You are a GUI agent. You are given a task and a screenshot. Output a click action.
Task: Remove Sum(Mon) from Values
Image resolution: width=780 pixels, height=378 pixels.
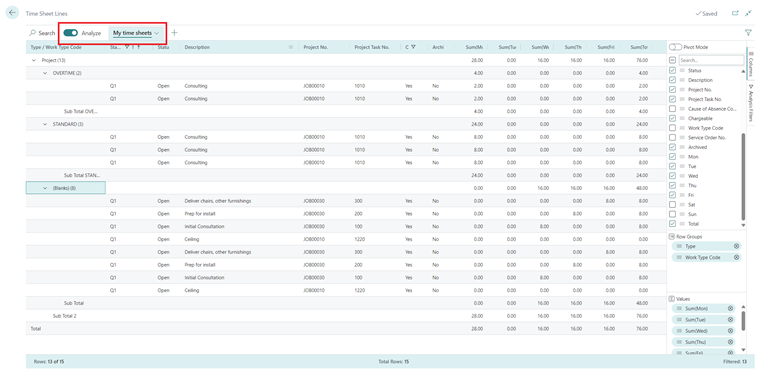pyautogui.click(x=730, y=308)
